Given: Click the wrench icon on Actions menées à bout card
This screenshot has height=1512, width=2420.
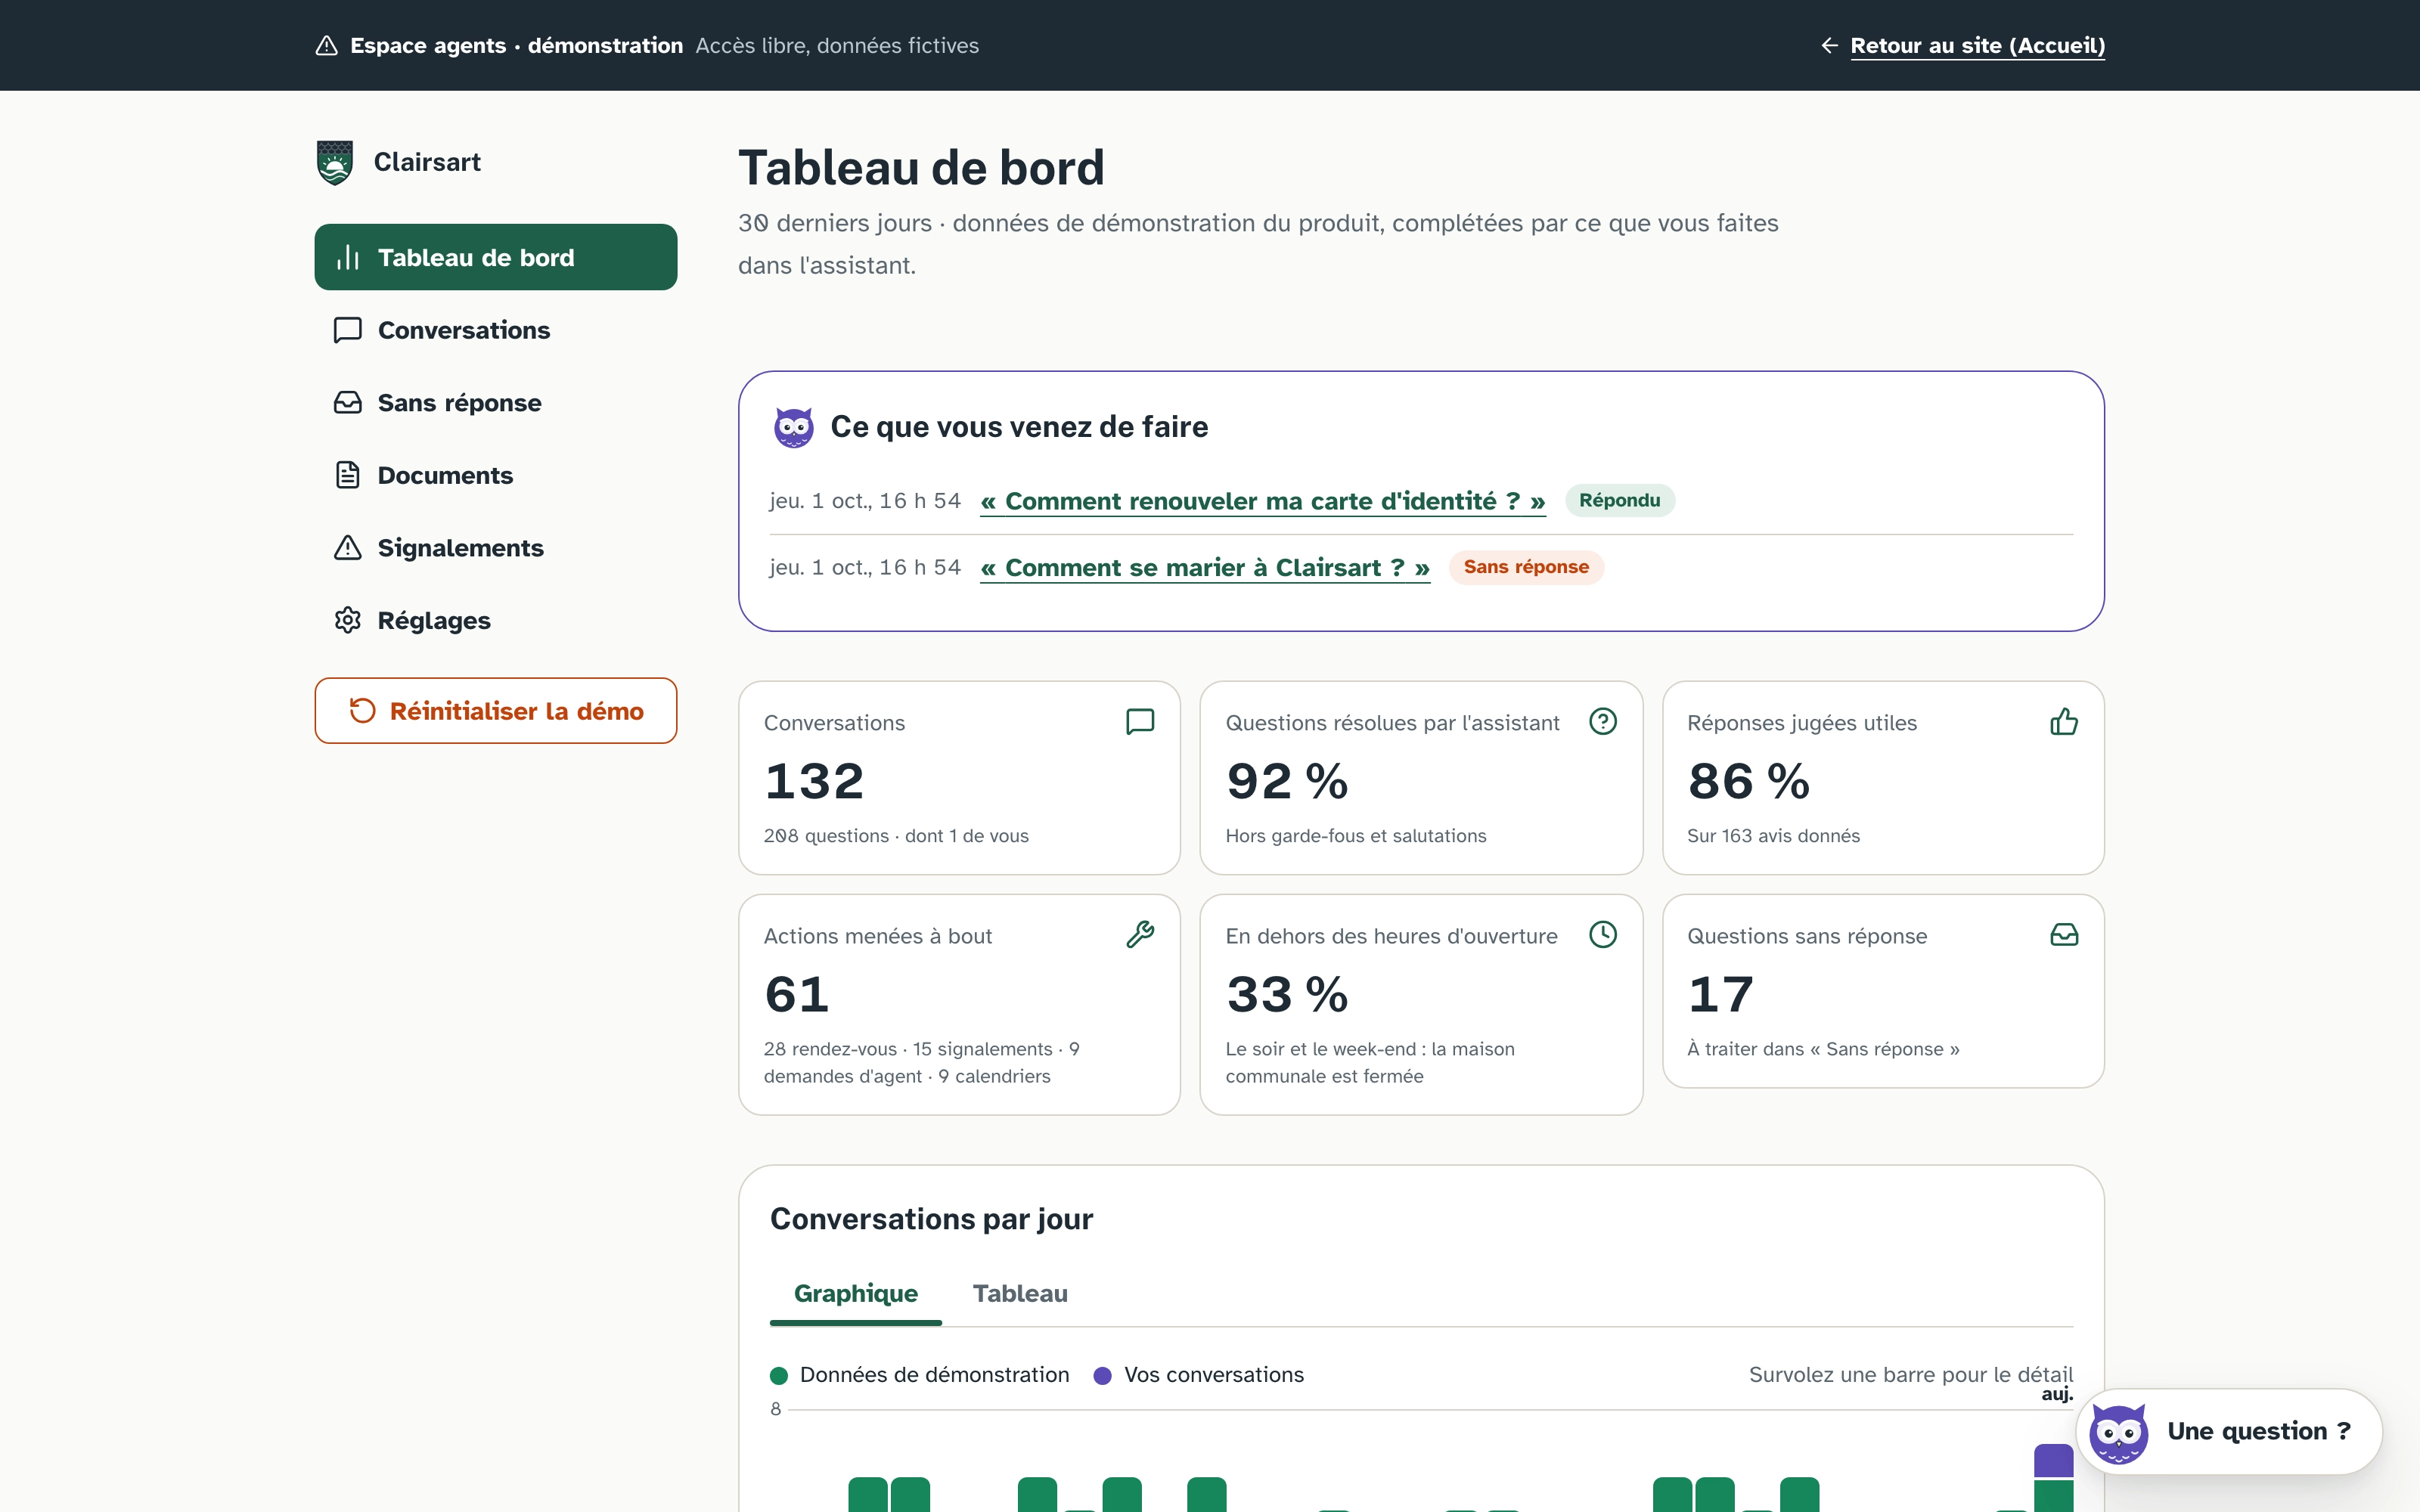Looking at the screenshot, I should point(1140,935).
